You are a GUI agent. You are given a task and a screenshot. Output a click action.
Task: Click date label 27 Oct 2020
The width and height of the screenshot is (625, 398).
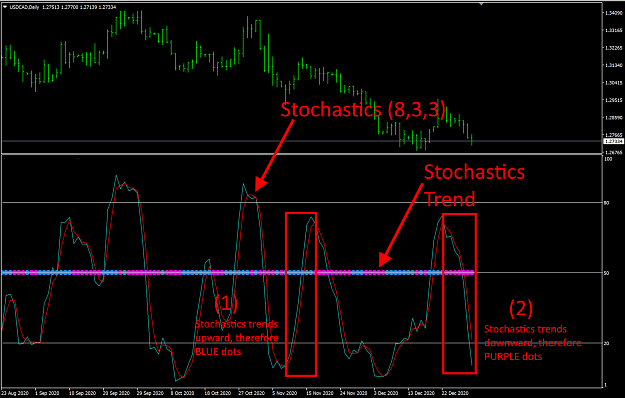click(x=252, y=393)
